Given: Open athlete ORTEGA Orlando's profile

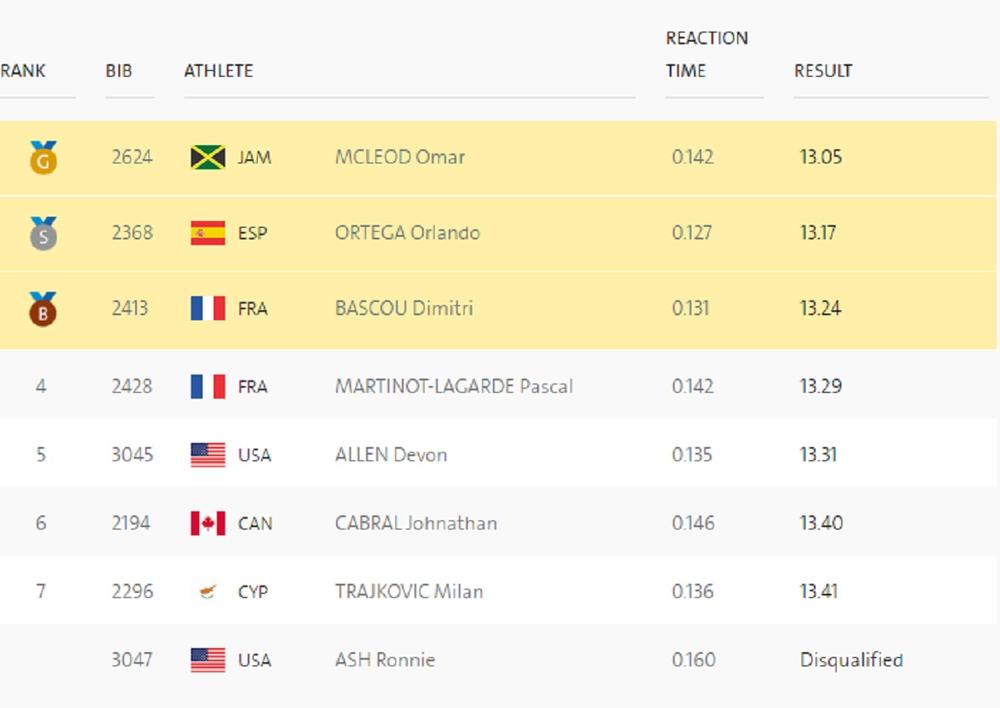Looking at the screenshot, I should [407, 233].
